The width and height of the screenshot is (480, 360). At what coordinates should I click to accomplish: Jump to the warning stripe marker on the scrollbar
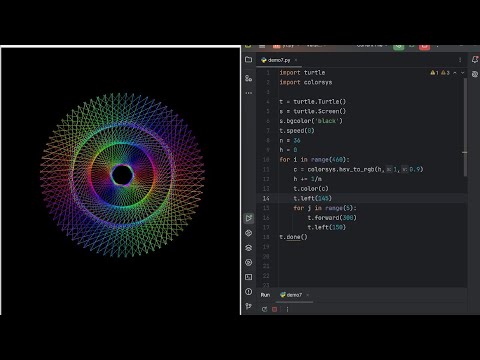coord(465,153)
